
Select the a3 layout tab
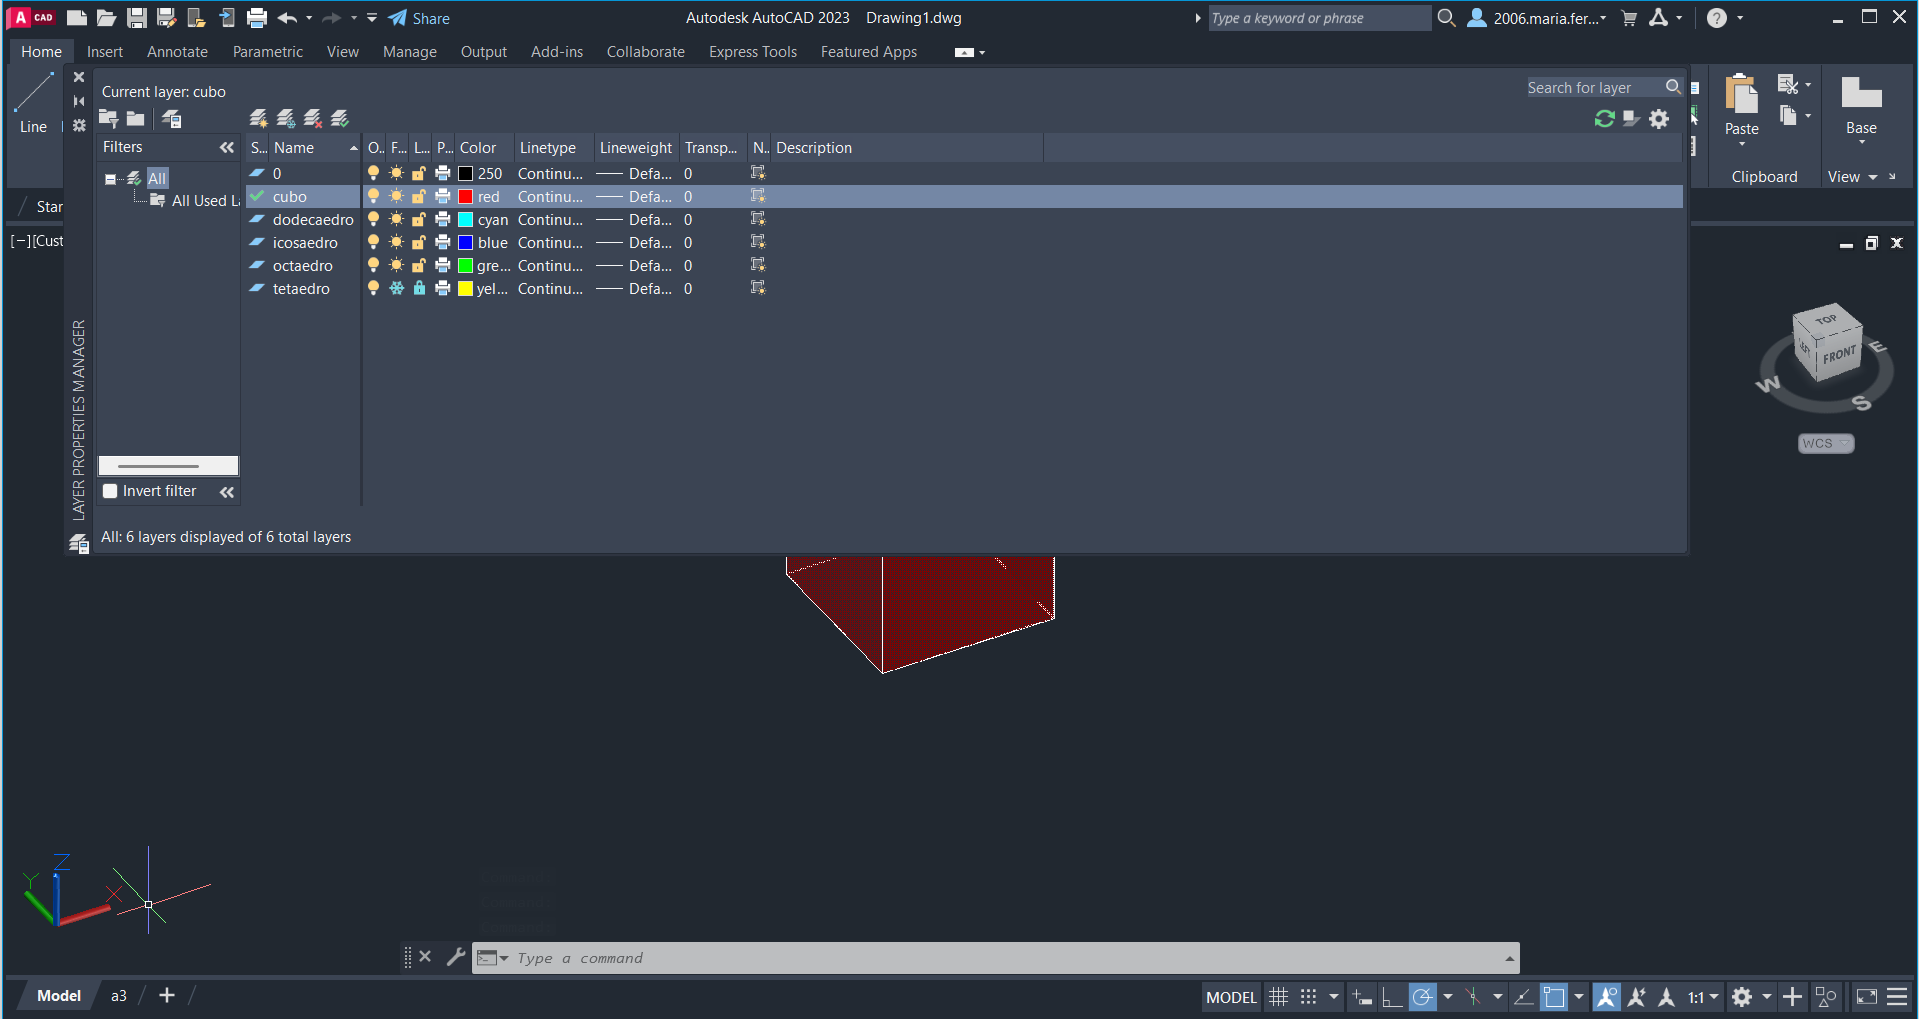(x=119, y=996)
